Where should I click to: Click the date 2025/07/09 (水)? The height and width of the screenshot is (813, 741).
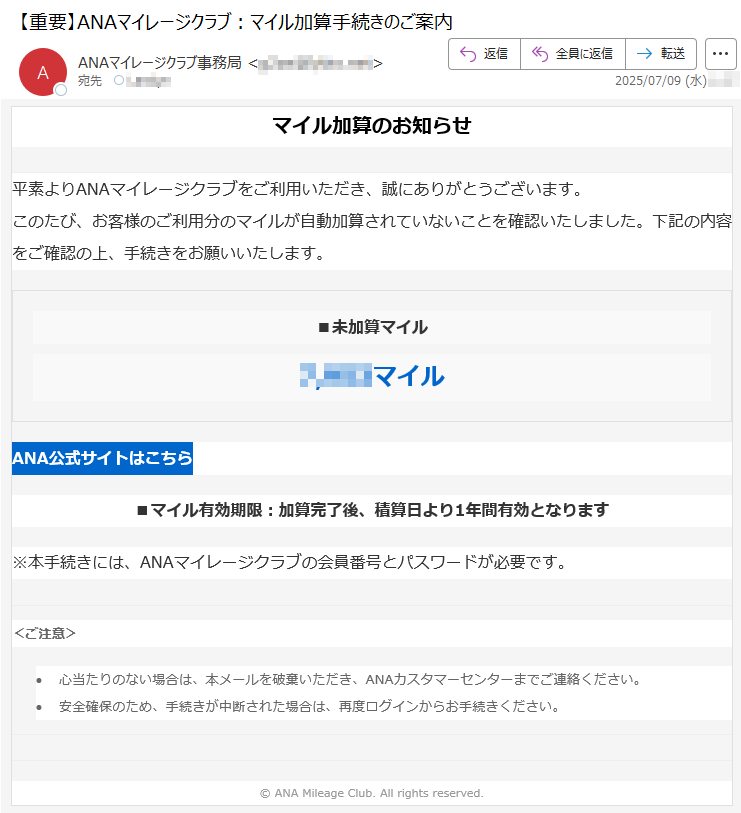click(661, 81)
